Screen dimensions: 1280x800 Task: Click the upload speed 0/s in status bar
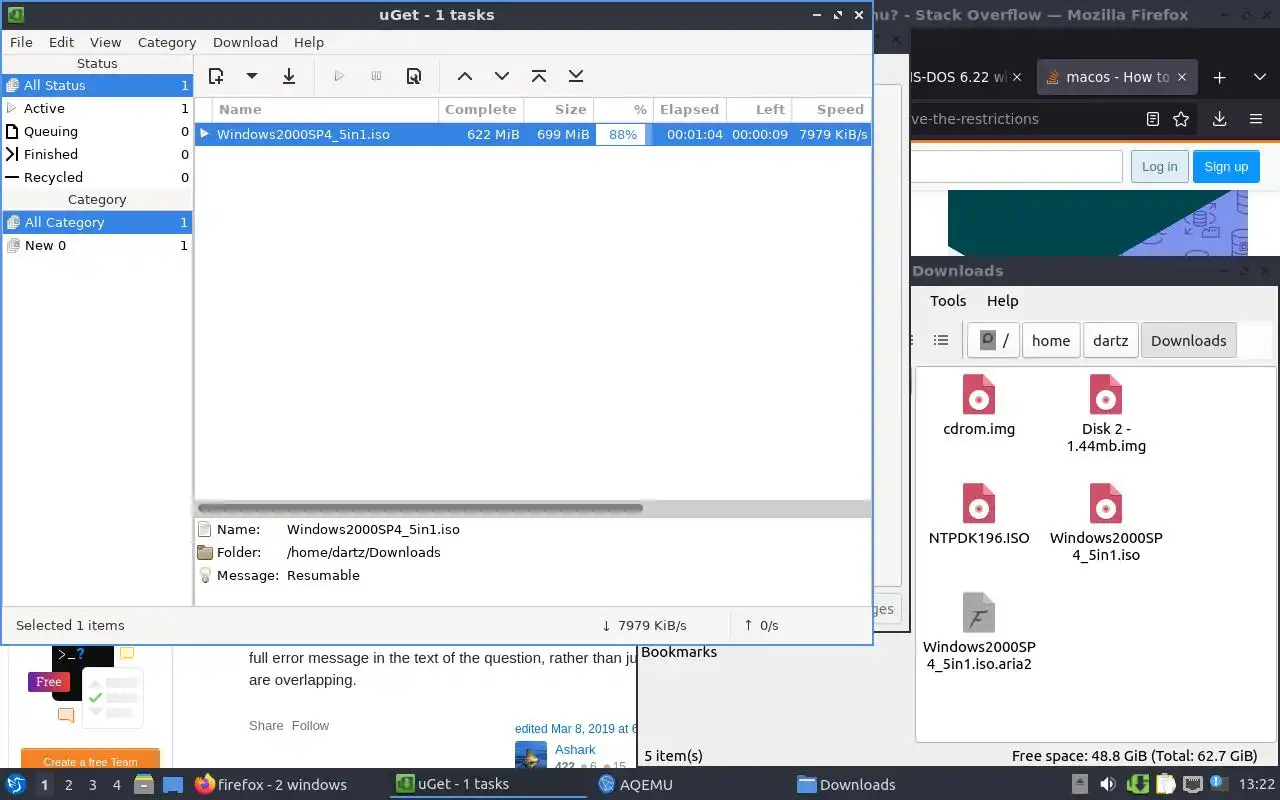pyautogui.click(x=761, y=625)
